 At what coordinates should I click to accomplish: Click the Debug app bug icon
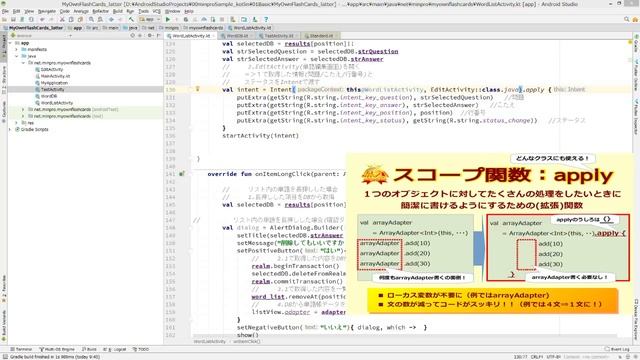(186, 19)
